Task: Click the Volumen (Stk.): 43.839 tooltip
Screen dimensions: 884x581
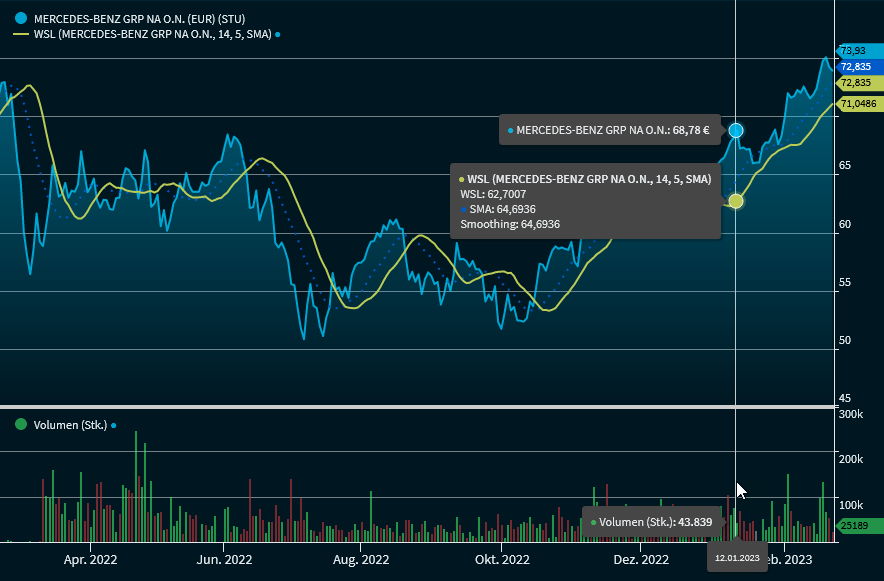Action: tap(651, 522)
